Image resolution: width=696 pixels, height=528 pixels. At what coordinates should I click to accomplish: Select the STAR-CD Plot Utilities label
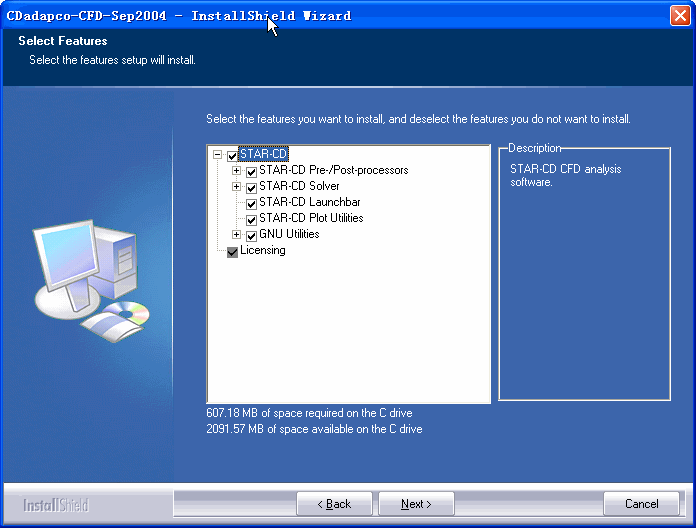(311, 218)
